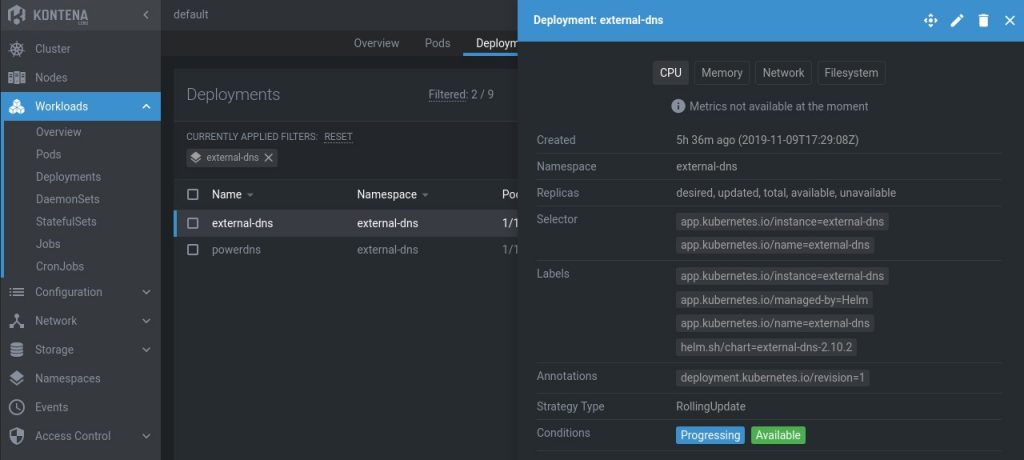
Task: Open CronJobs in the sidebar
Action: (x=60, y=267)
